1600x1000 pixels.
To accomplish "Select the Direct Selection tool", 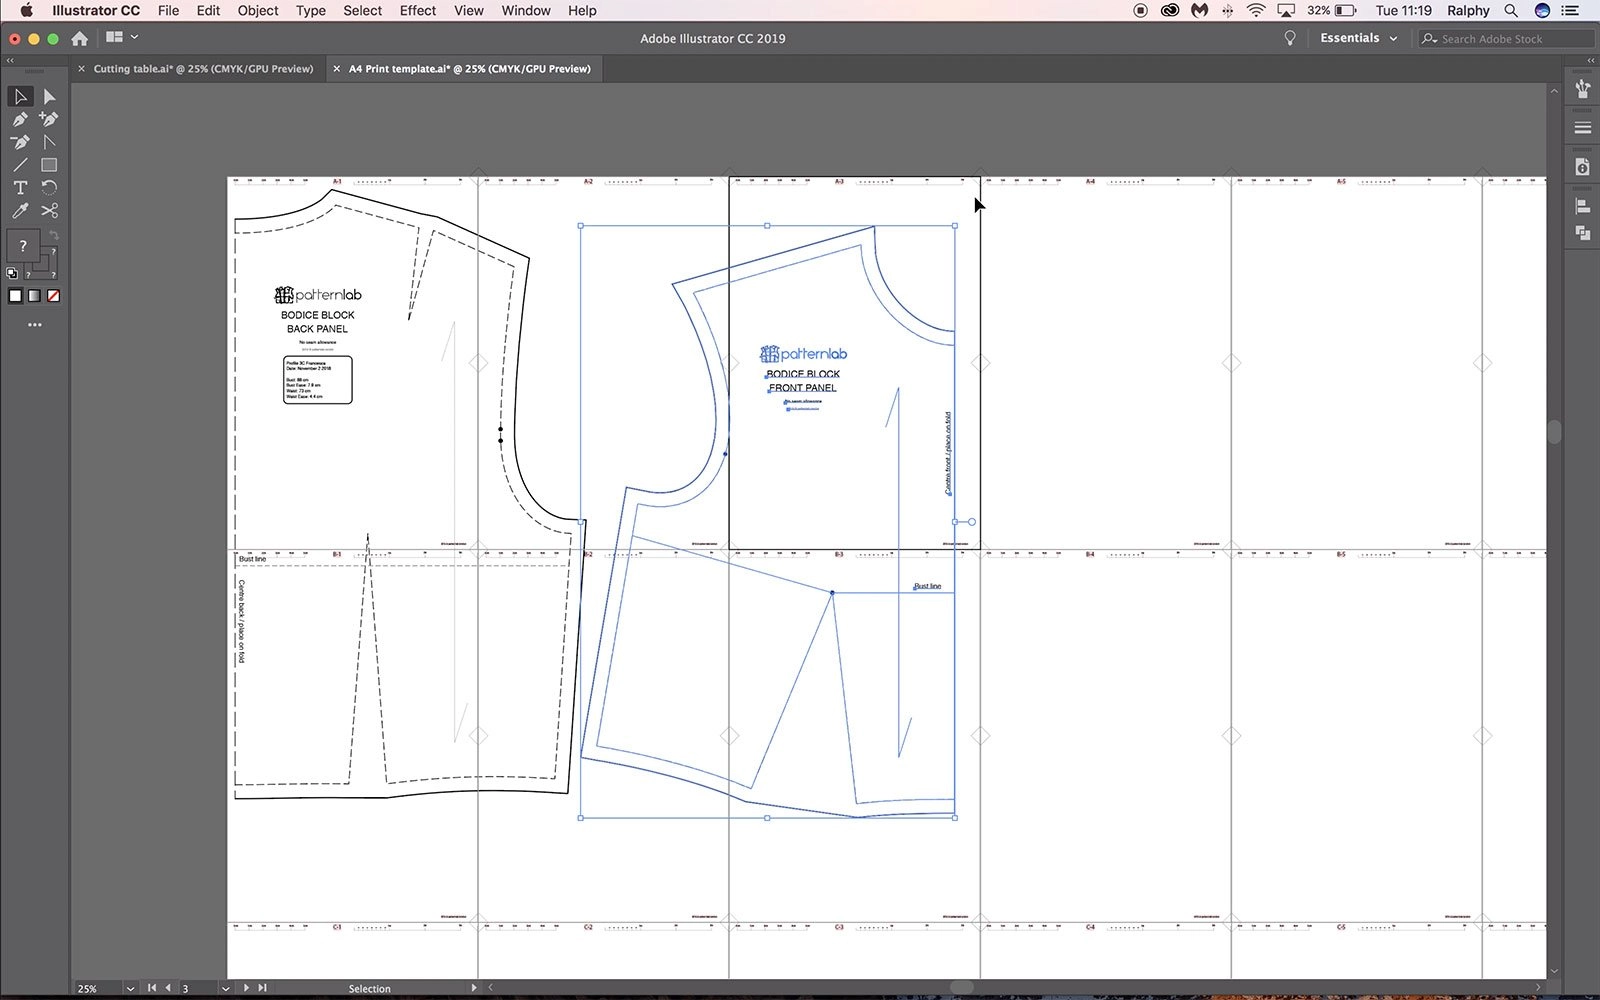I will click(x=49, y=96).
